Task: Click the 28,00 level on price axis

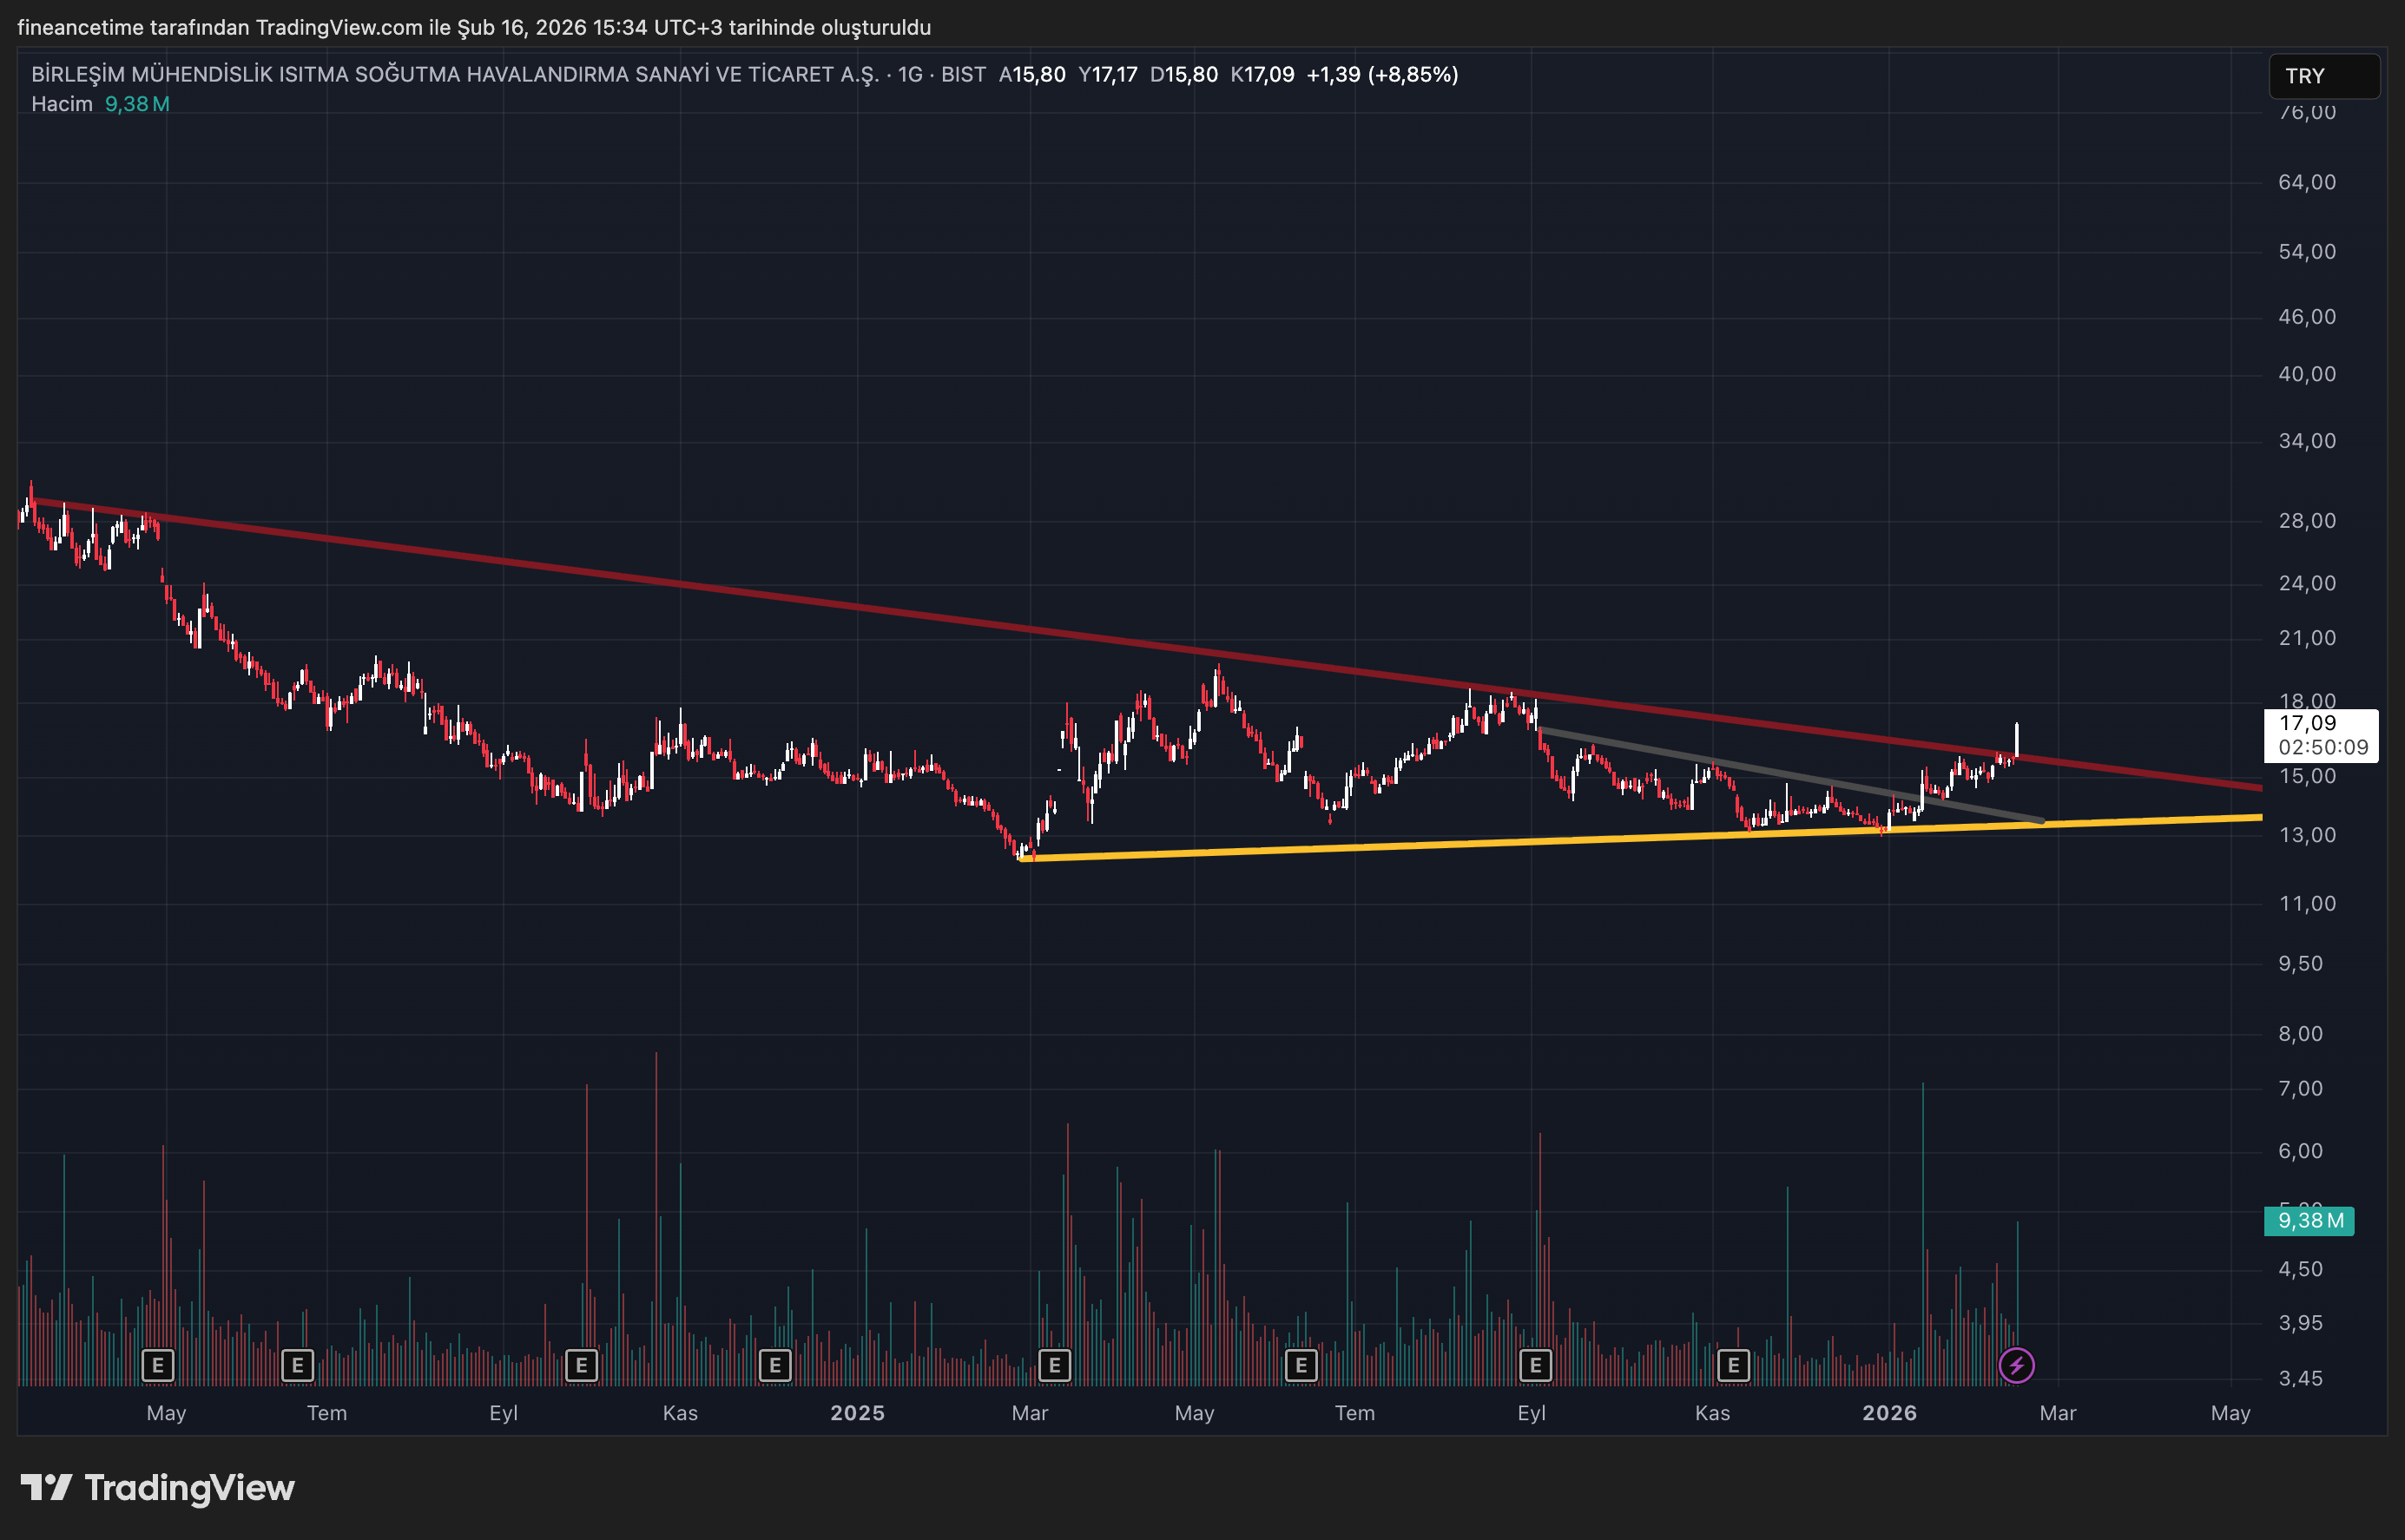Action: (x=2306, y=521)
